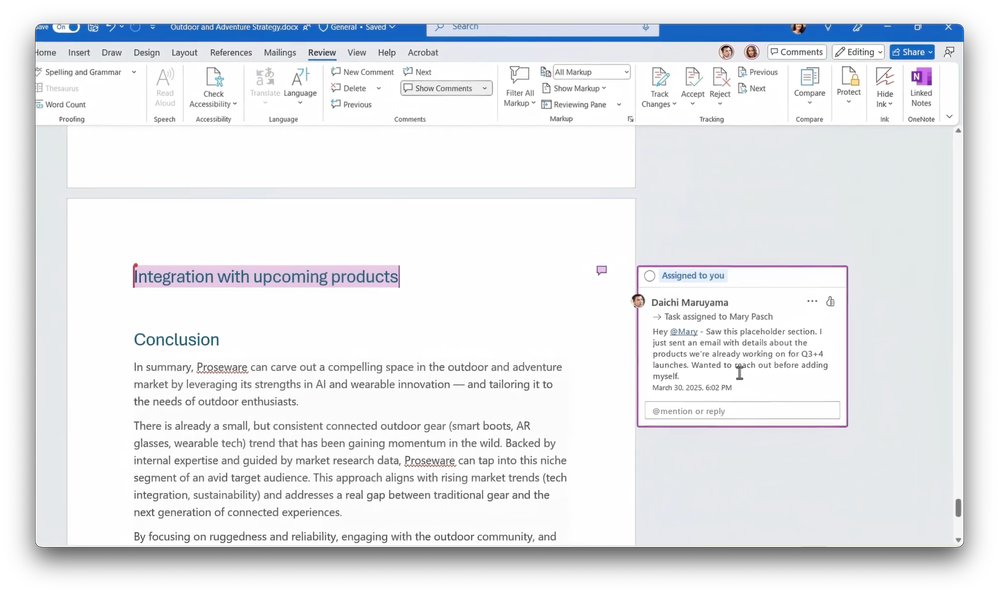Click the @Mary mention link
Screen dimensions: 999x594
coord(684,331)
